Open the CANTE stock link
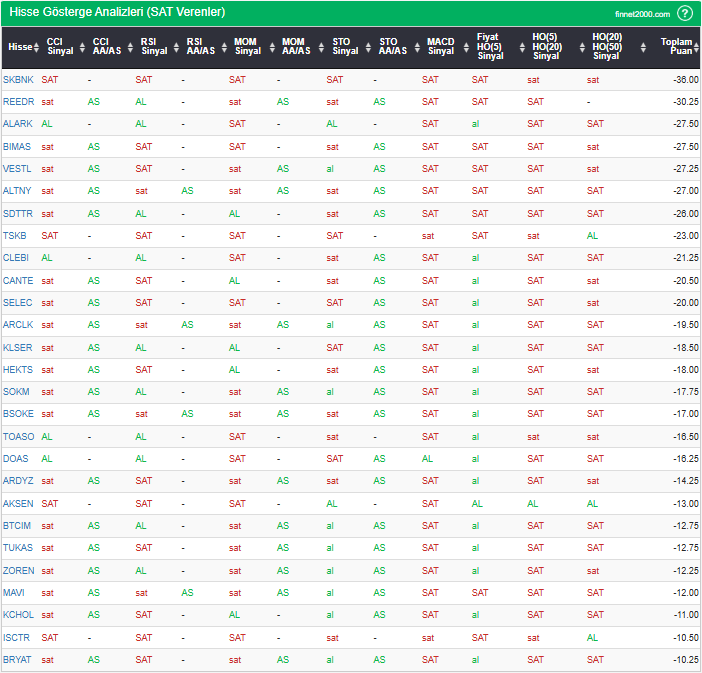This screenshot has width=702, height=673. [18, 281]
